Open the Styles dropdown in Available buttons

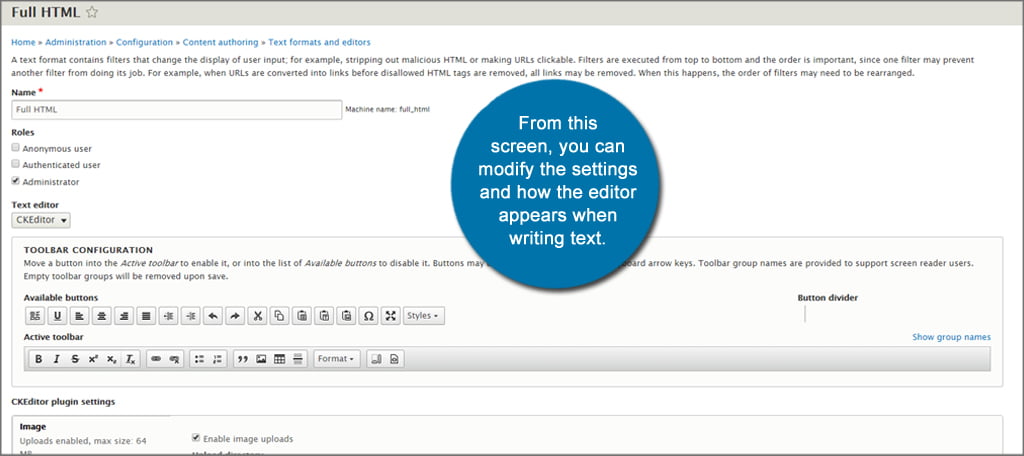(x=424, y=316)
